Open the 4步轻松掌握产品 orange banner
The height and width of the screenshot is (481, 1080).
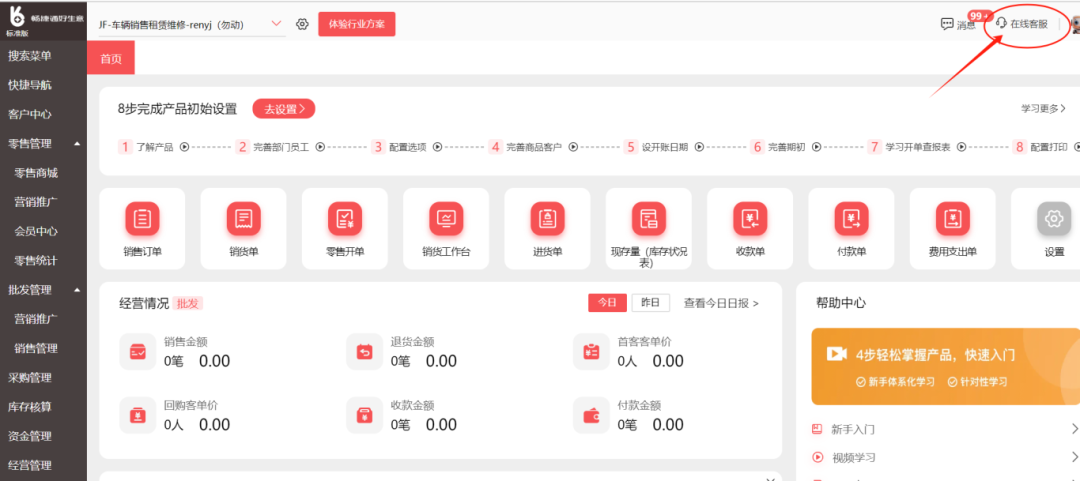click(x=946, y=366)
